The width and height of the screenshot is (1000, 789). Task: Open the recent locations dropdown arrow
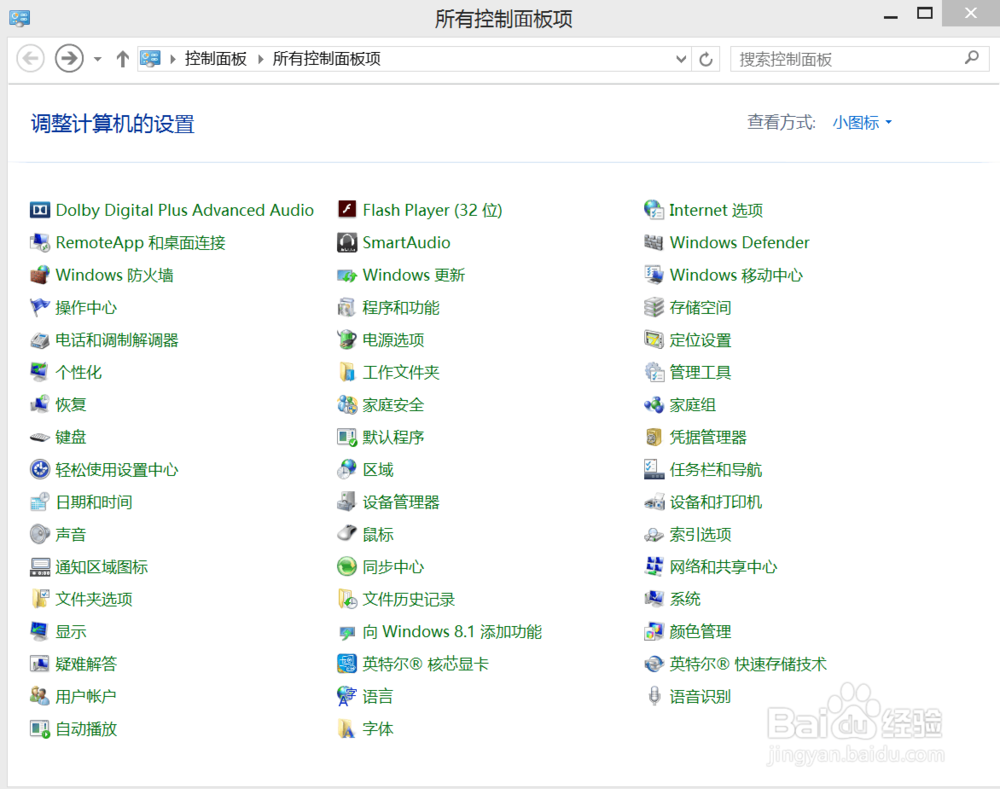pos(98,59)
